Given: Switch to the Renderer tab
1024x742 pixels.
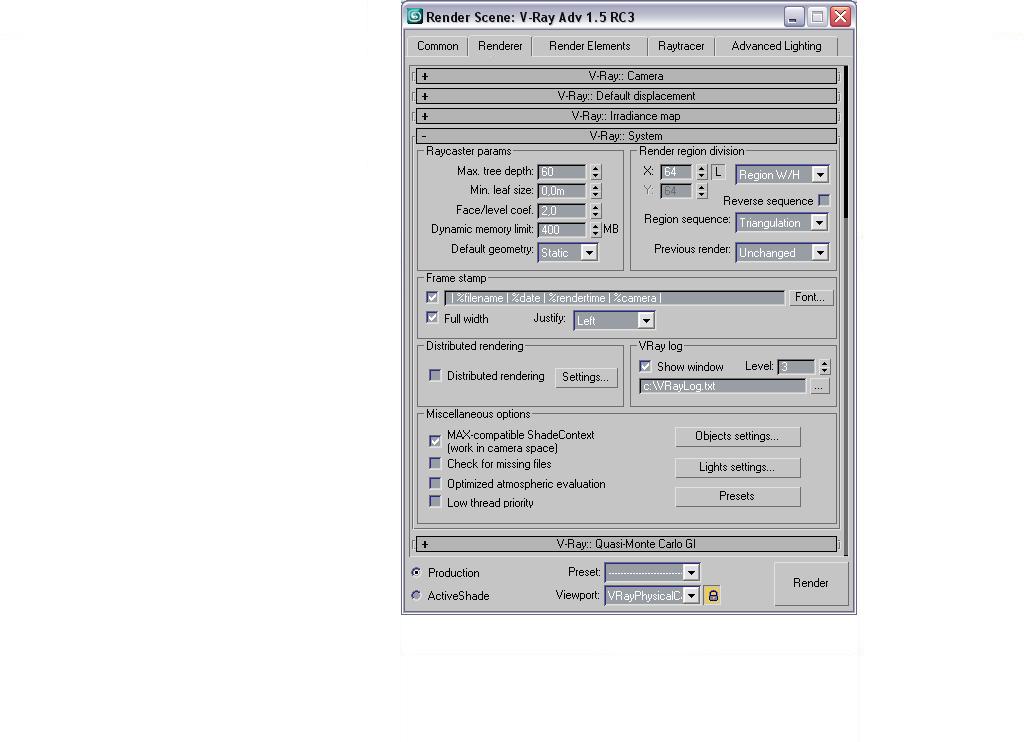Looking at the screenshot, I should (x=500, y=46).
